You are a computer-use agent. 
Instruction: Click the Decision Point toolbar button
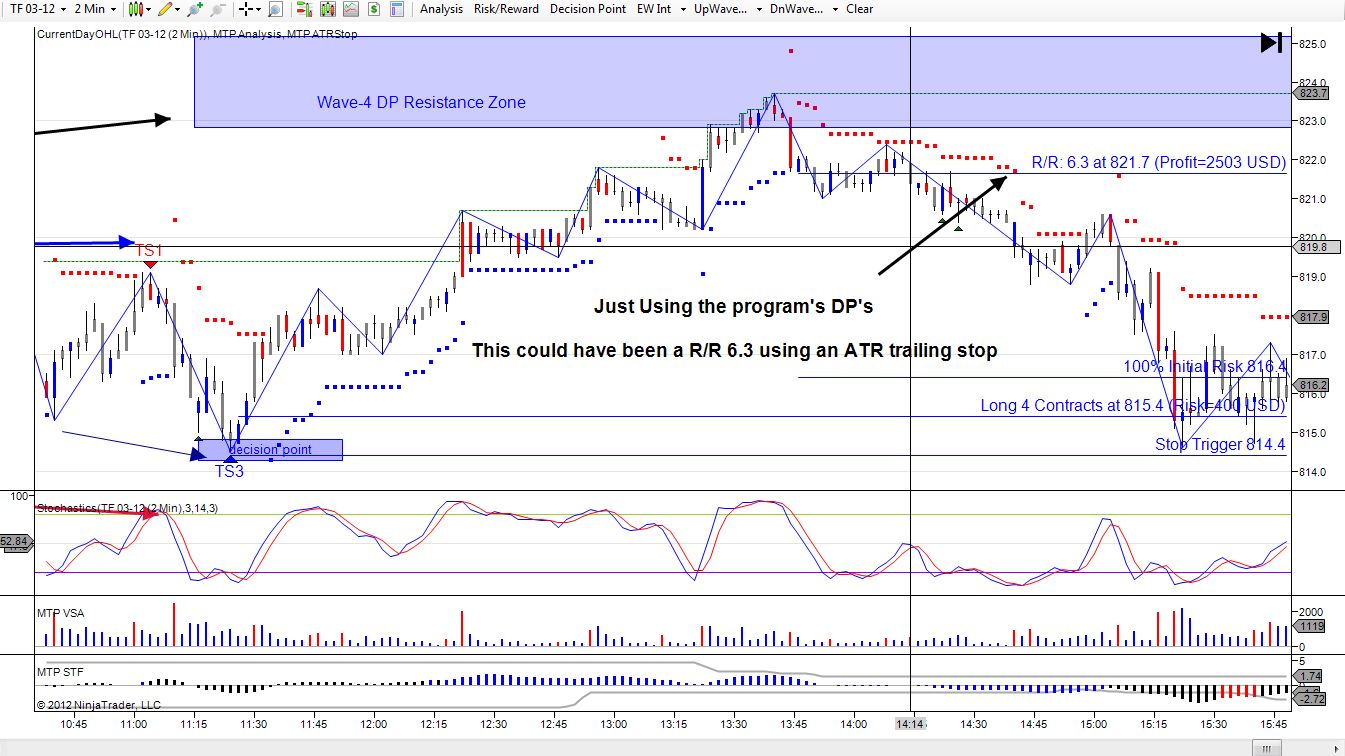(588, 9)
